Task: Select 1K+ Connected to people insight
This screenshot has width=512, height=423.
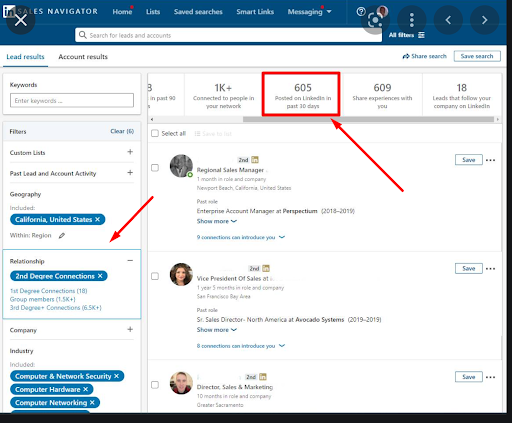Action: pos(223,95)
